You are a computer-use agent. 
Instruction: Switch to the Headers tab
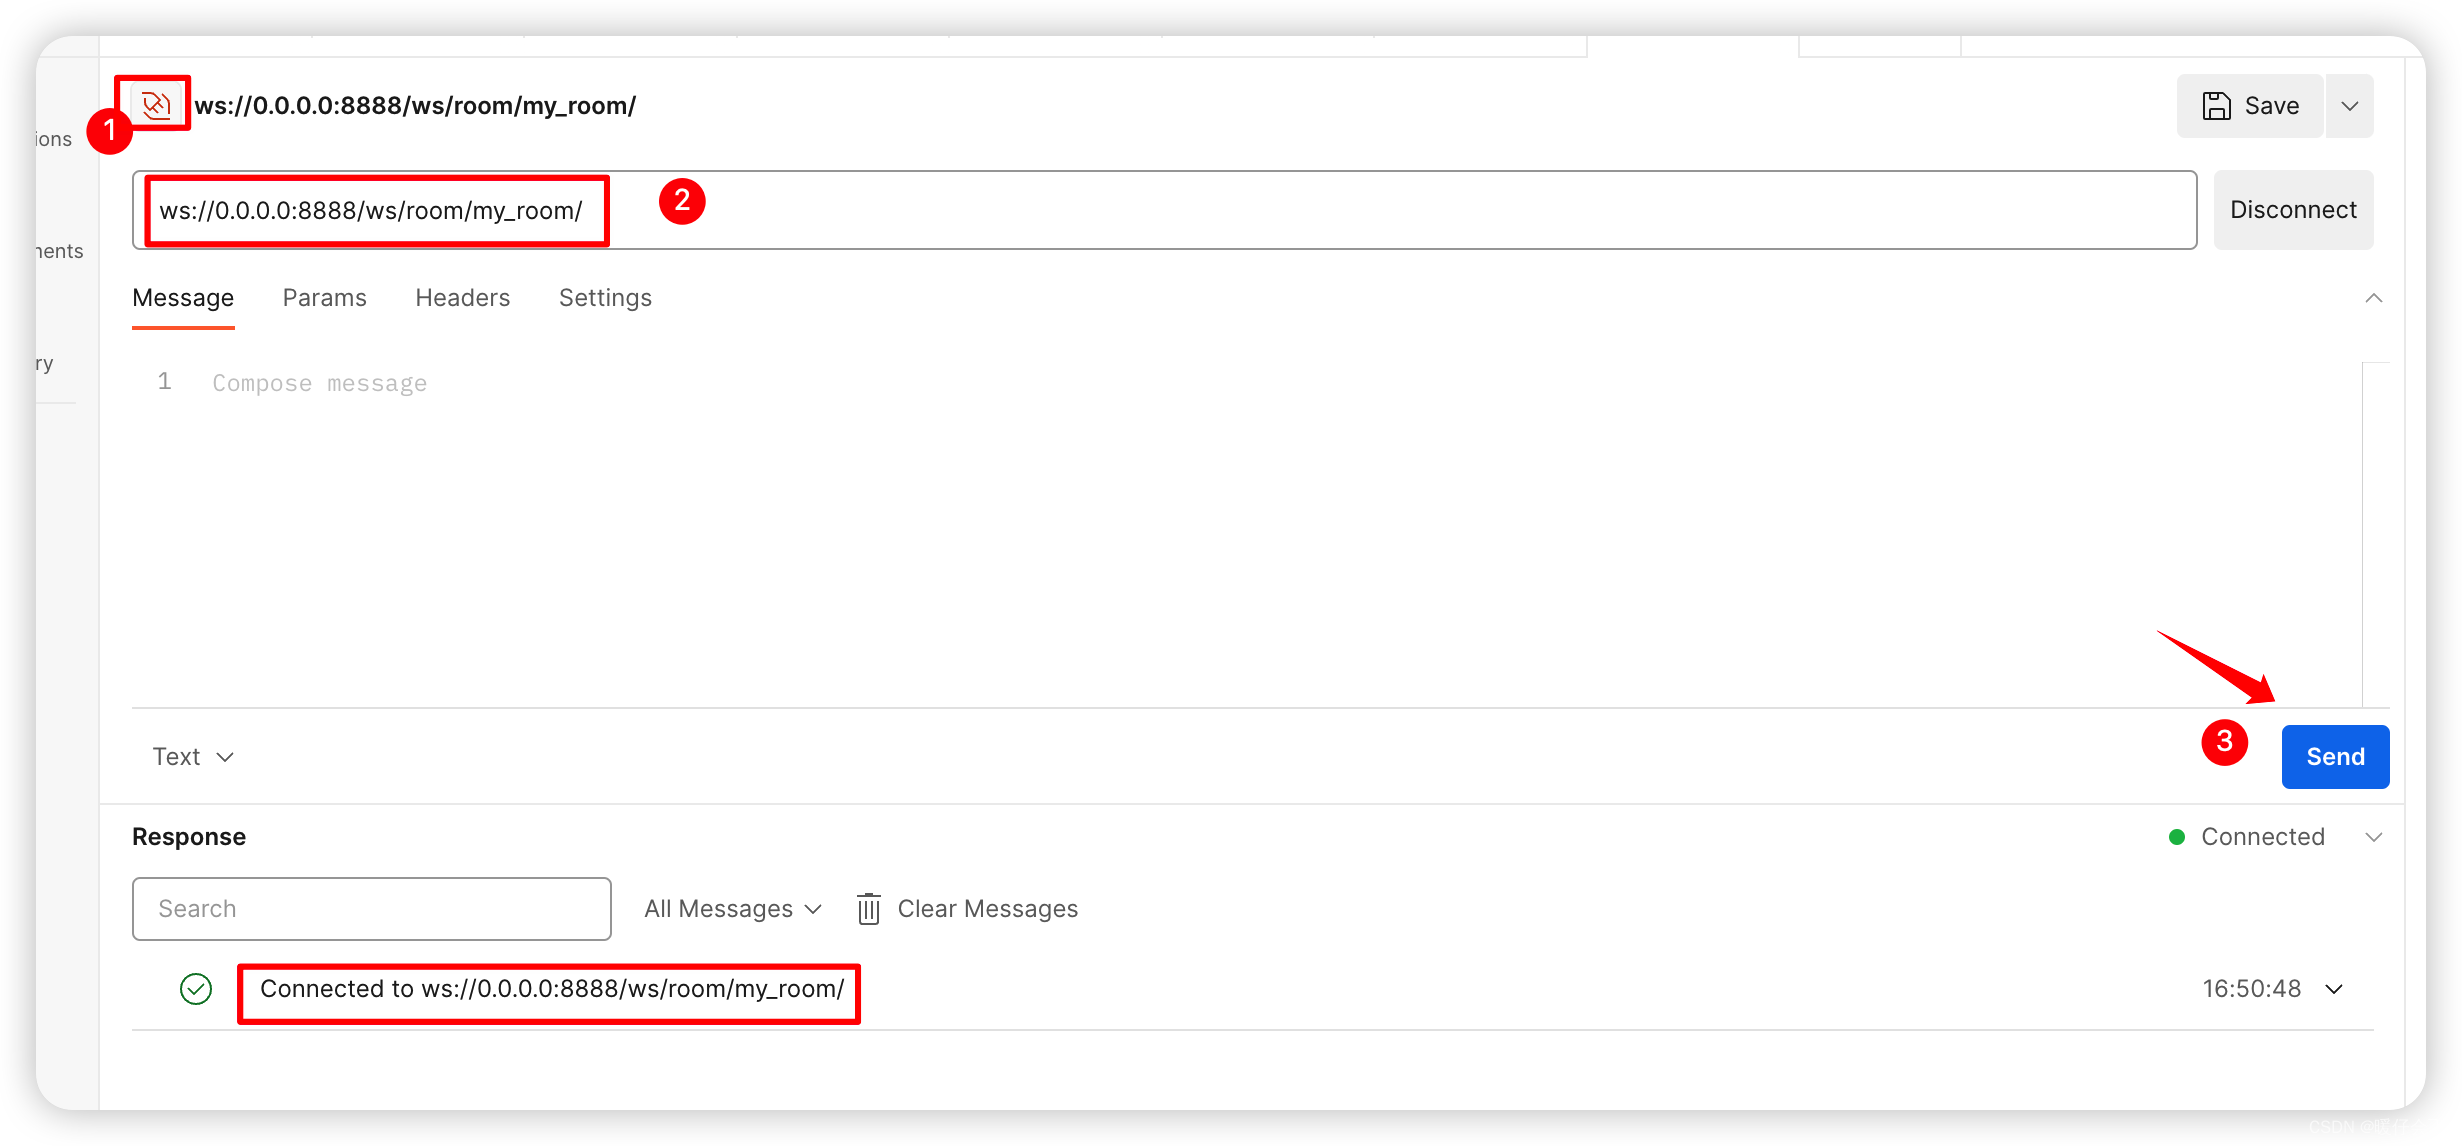[462, 297]
